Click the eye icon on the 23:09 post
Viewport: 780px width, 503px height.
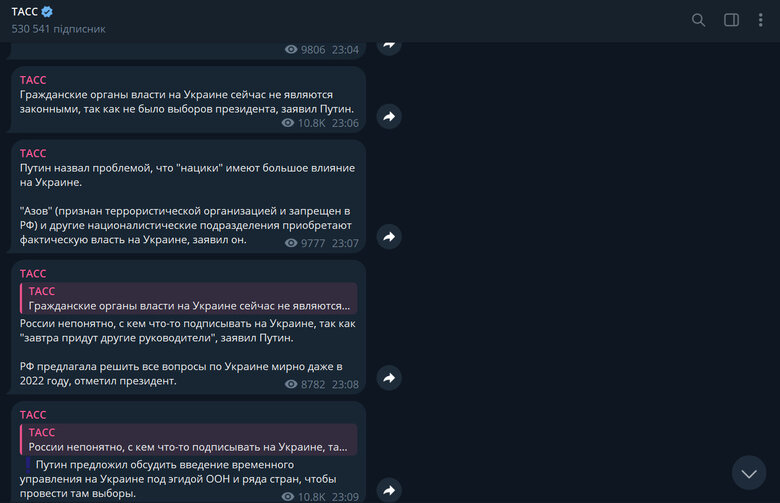click(x=288, y=497)
